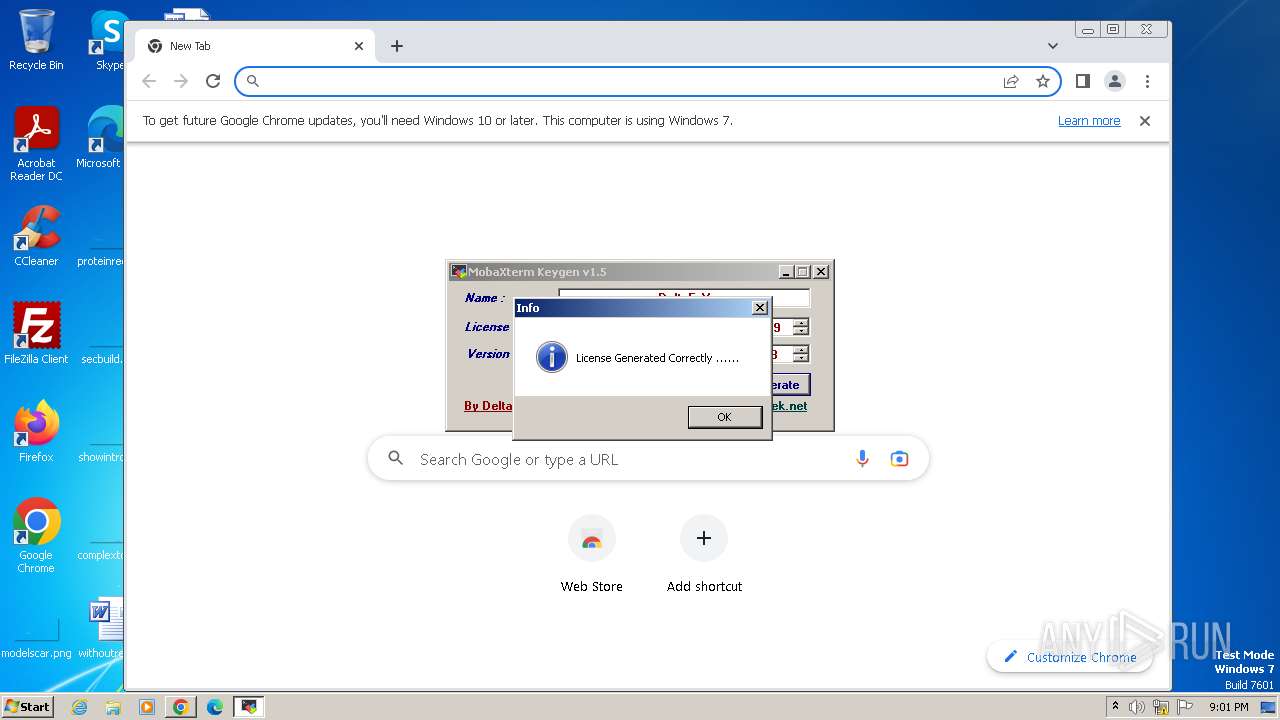The height and width of the screenshot is (720, 1280).
Task: Click the Customize Chrome button
Action: pyautogui.click(x=1069, y=657)
